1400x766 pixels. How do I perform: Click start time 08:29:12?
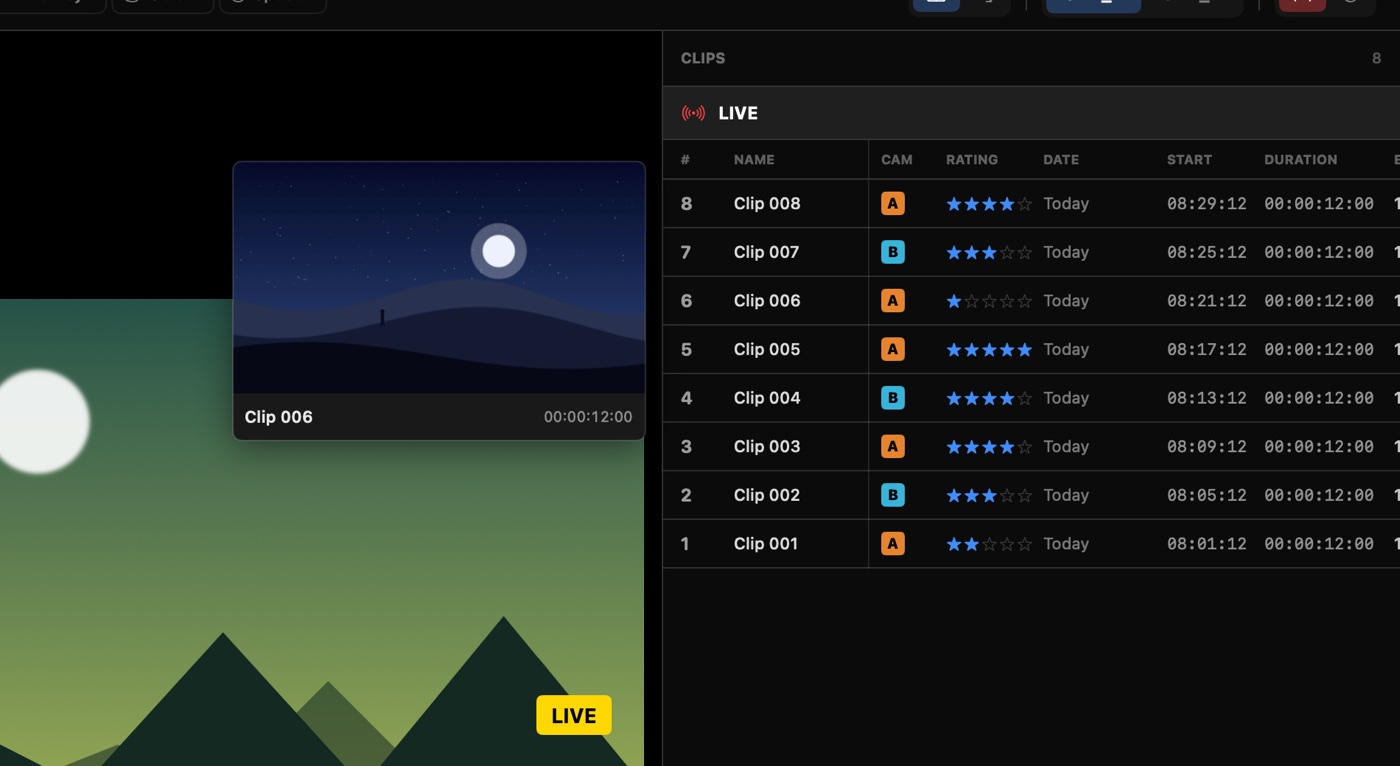(x=1207, y=204)
